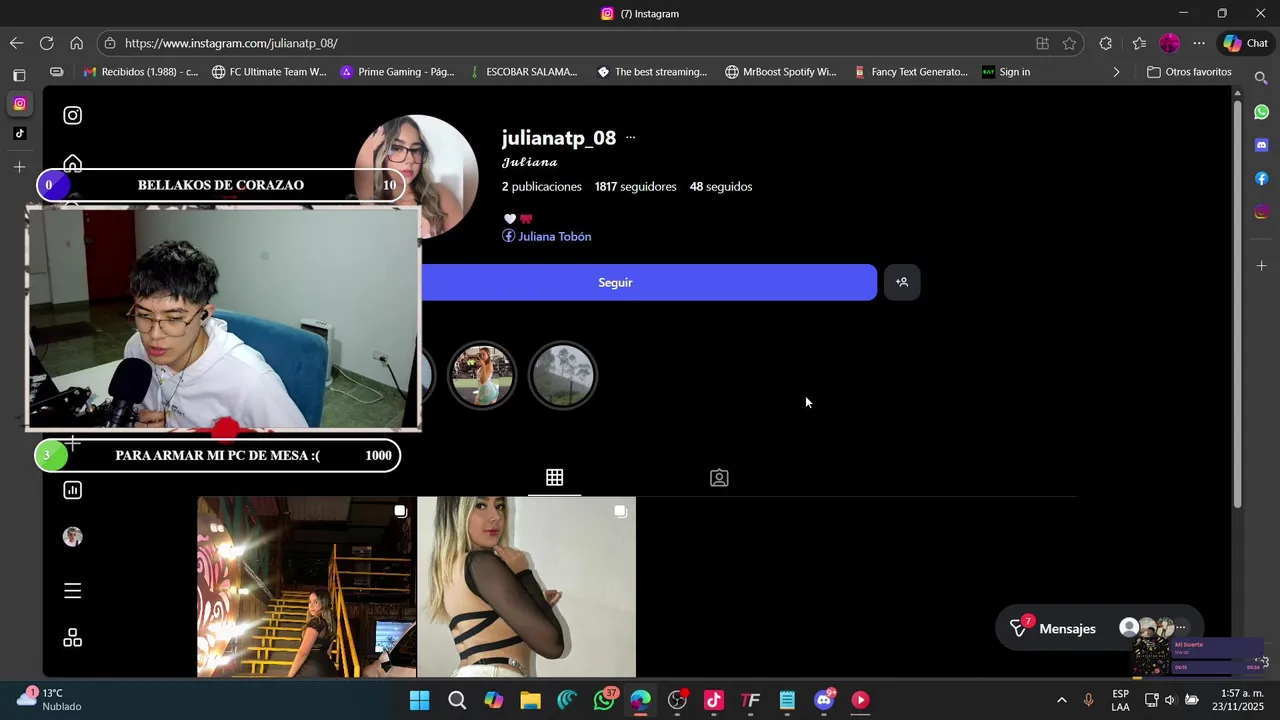Reload the Instagram page
Viewport: 1280px width, 720px height.
[46, 43]
